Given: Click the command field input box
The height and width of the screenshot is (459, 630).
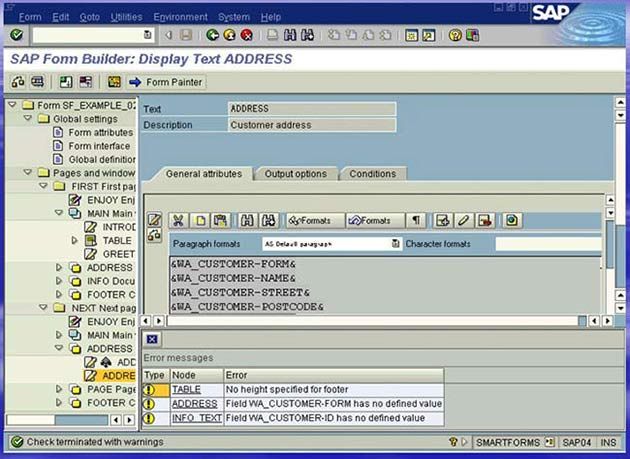Looking at the screenshot, I should pyautogui.click(x=93, y=35).
